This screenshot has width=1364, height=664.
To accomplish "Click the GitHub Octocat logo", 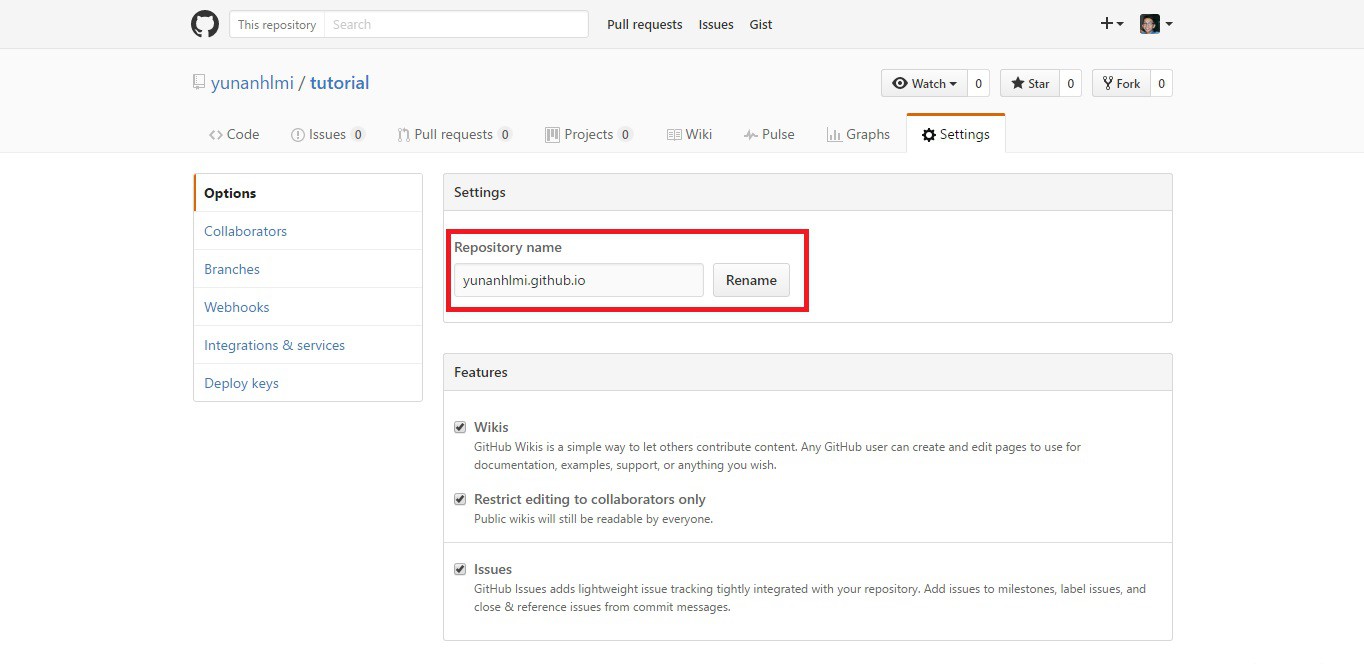I will (205, 24).
